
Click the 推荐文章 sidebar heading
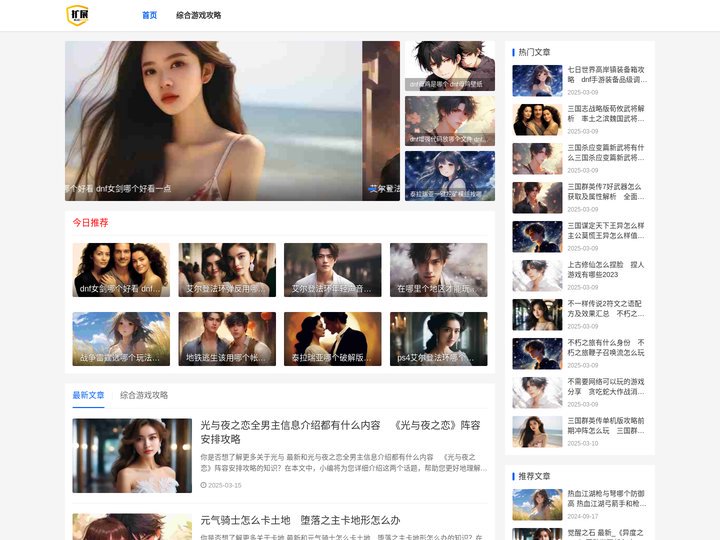[534, 476]
